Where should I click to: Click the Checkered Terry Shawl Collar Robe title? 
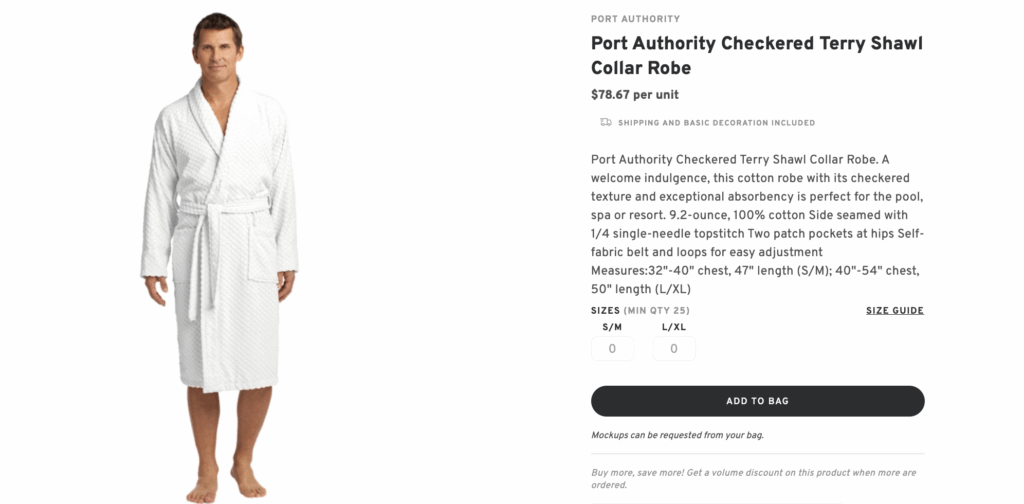point(756,56)
